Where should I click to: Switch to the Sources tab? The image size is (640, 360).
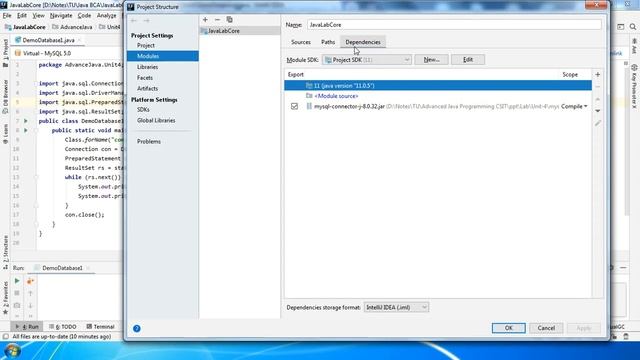(x=301, y=42)
